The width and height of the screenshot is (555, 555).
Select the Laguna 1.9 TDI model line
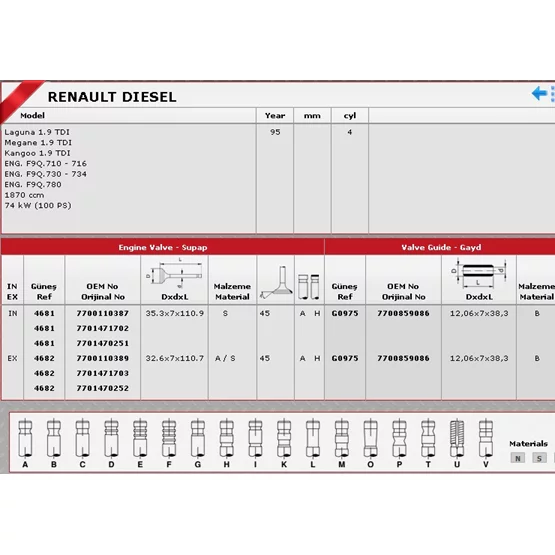coord(37,132)
